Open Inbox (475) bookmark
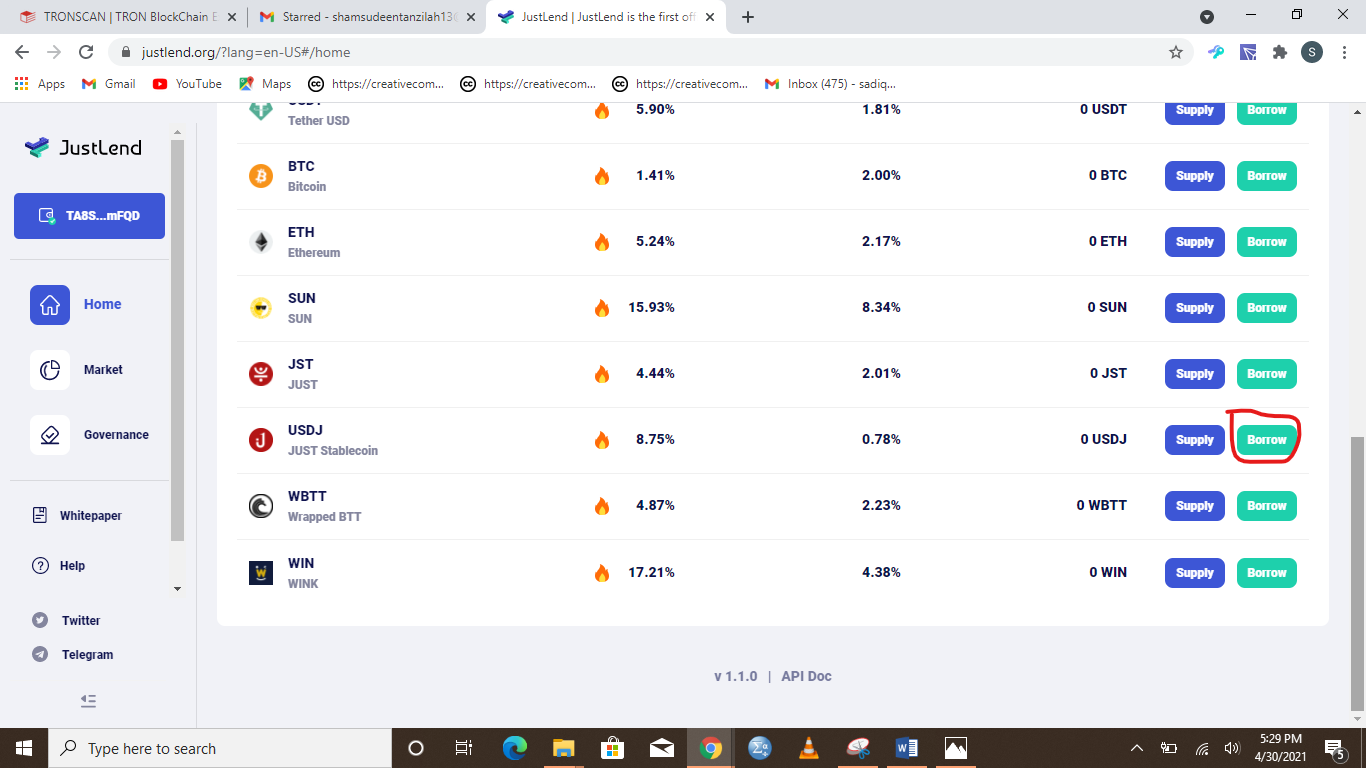1366x768 pixels. (x=830, y=84)
